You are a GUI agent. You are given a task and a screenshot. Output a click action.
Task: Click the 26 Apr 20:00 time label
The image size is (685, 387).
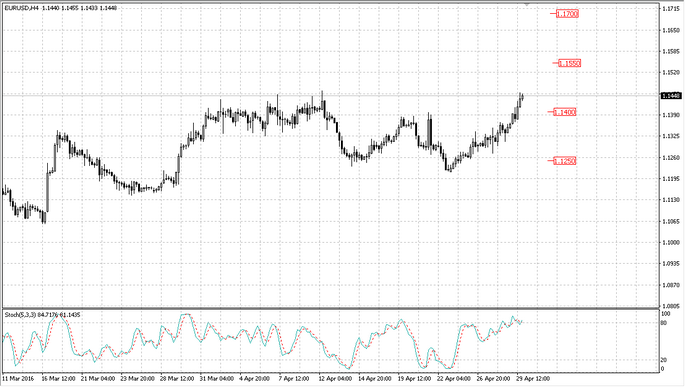494,379
